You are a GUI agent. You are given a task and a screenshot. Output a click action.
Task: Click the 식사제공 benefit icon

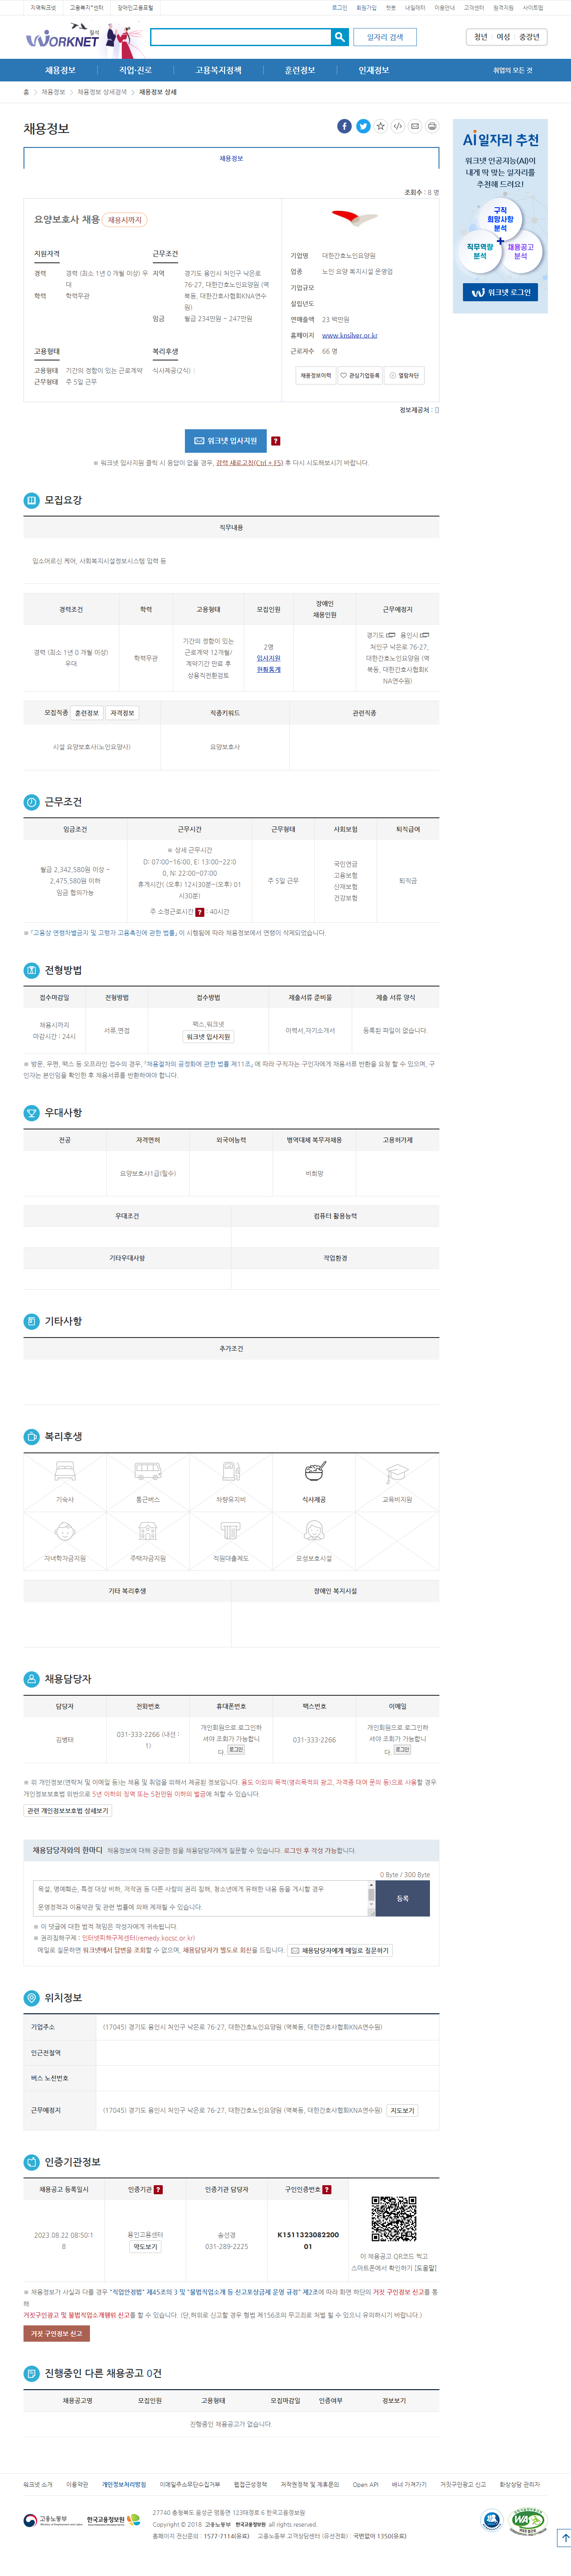tap(314, 1472)
